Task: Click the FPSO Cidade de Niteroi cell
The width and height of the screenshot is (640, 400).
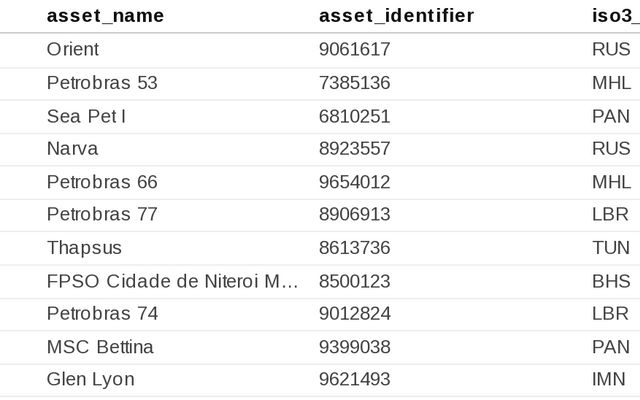Action: (172, 281)
